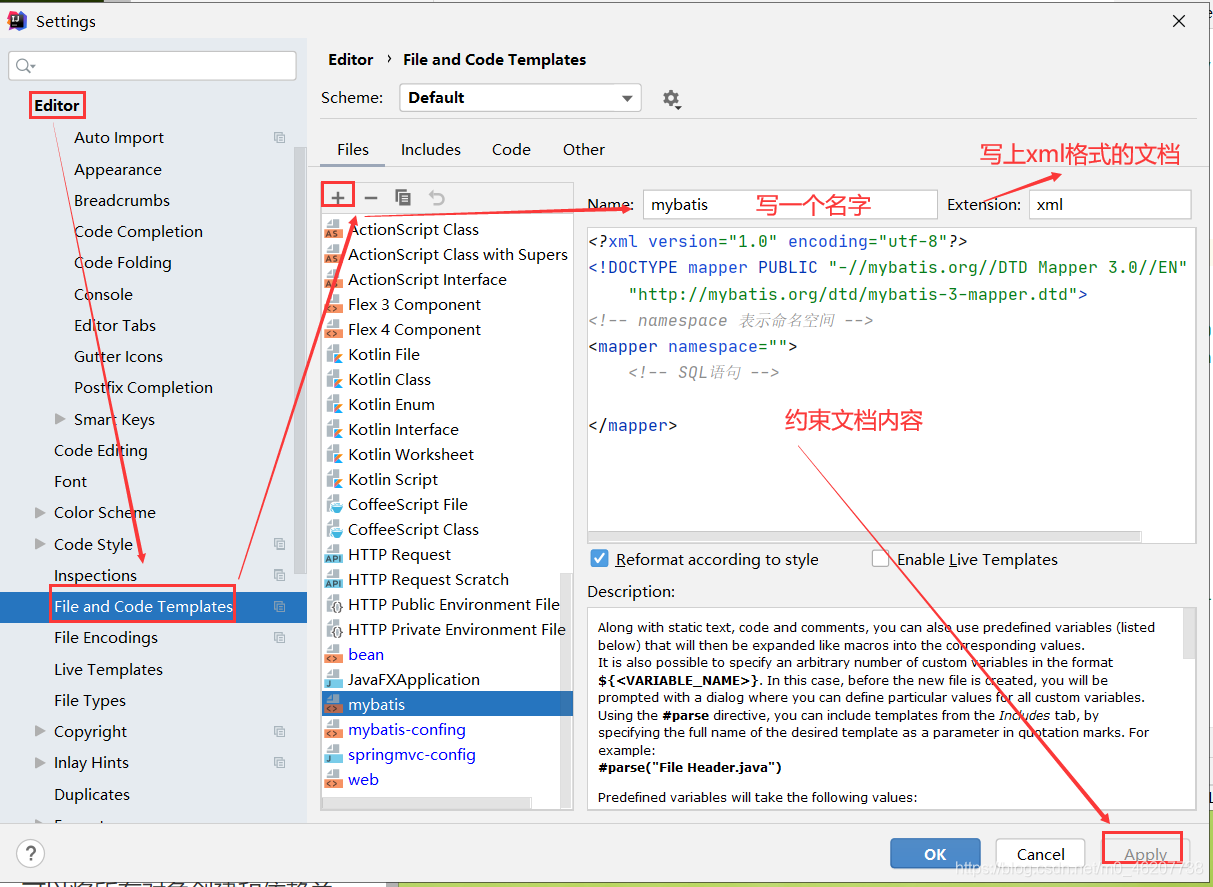Click the project-level icon beside Inspections
This screenshot has width=1213, height=887.
tap(279, 575)
